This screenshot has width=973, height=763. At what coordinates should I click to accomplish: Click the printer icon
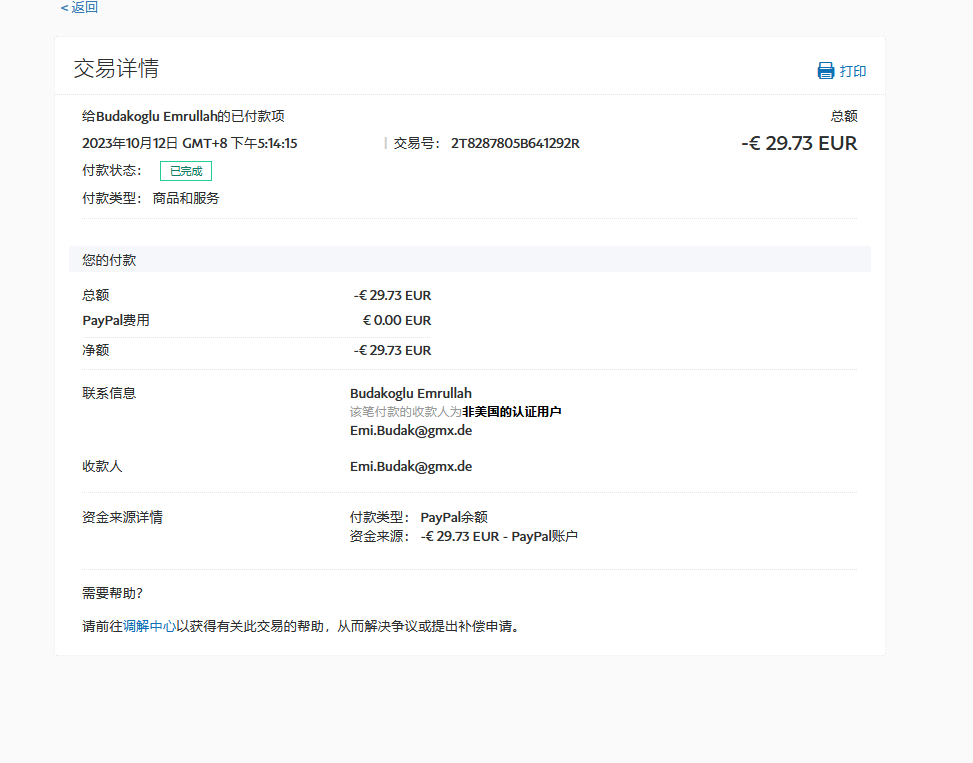(x=826, y=71)
